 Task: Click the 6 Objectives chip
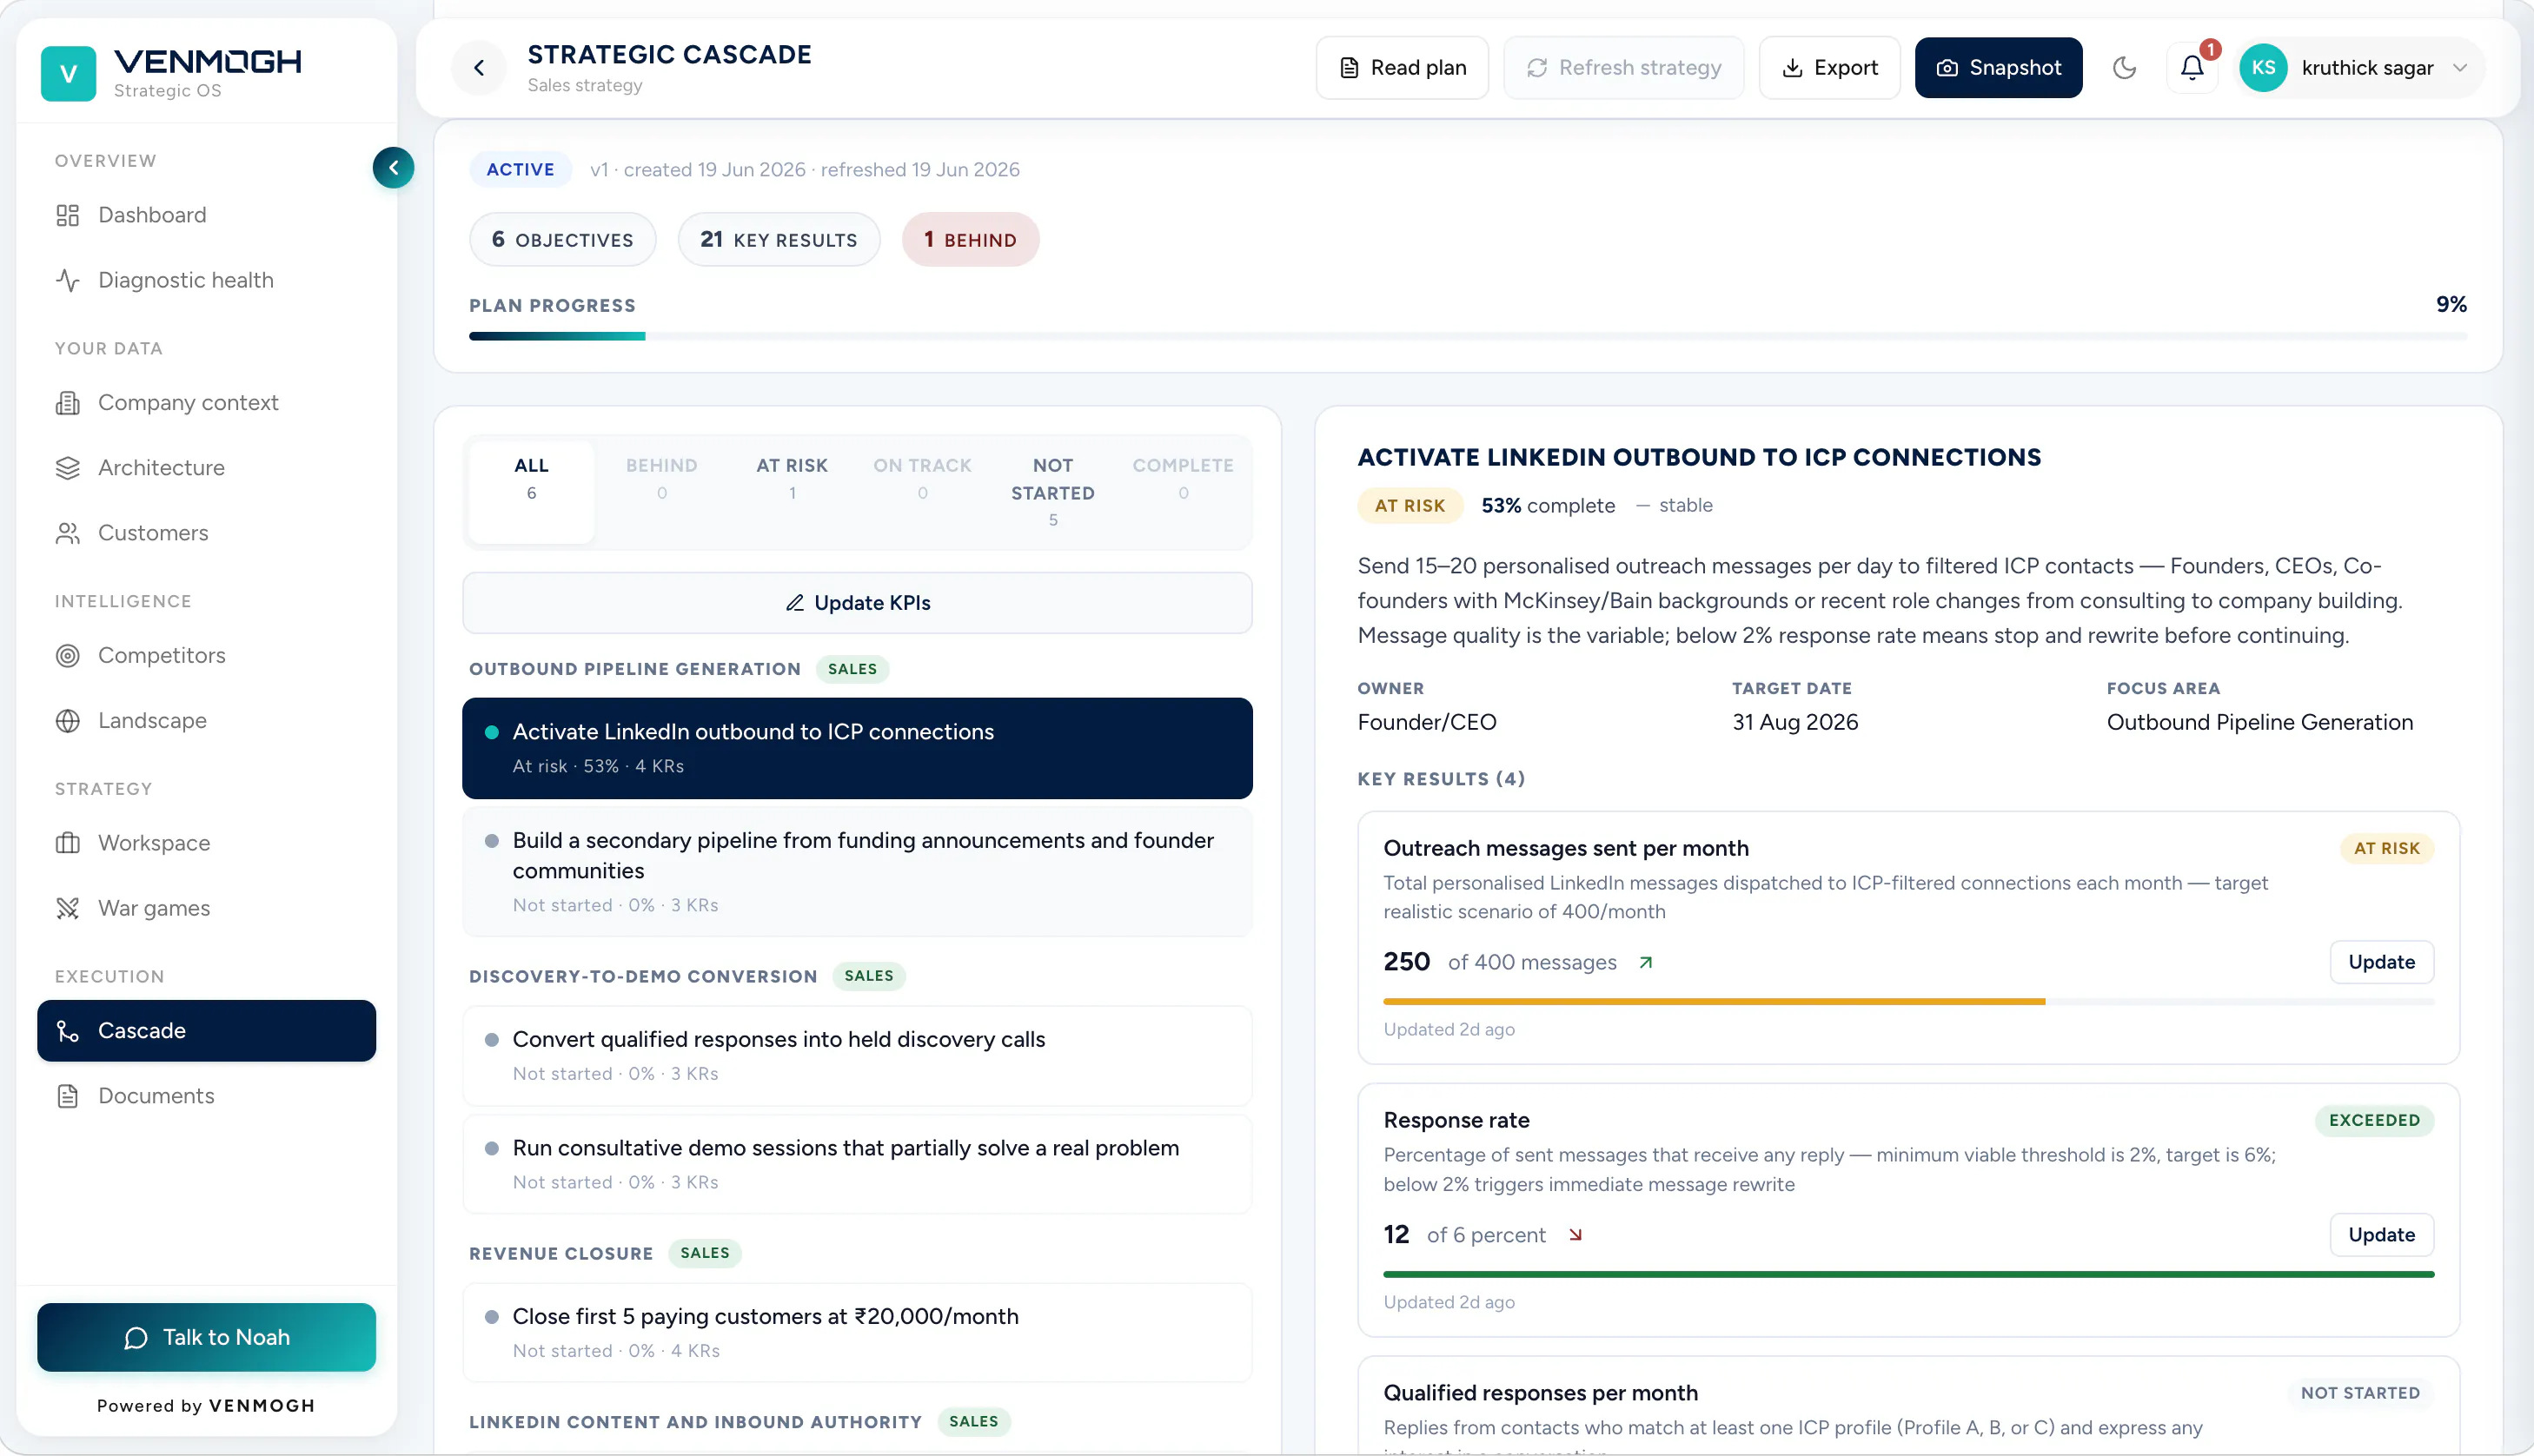(562, 239)
